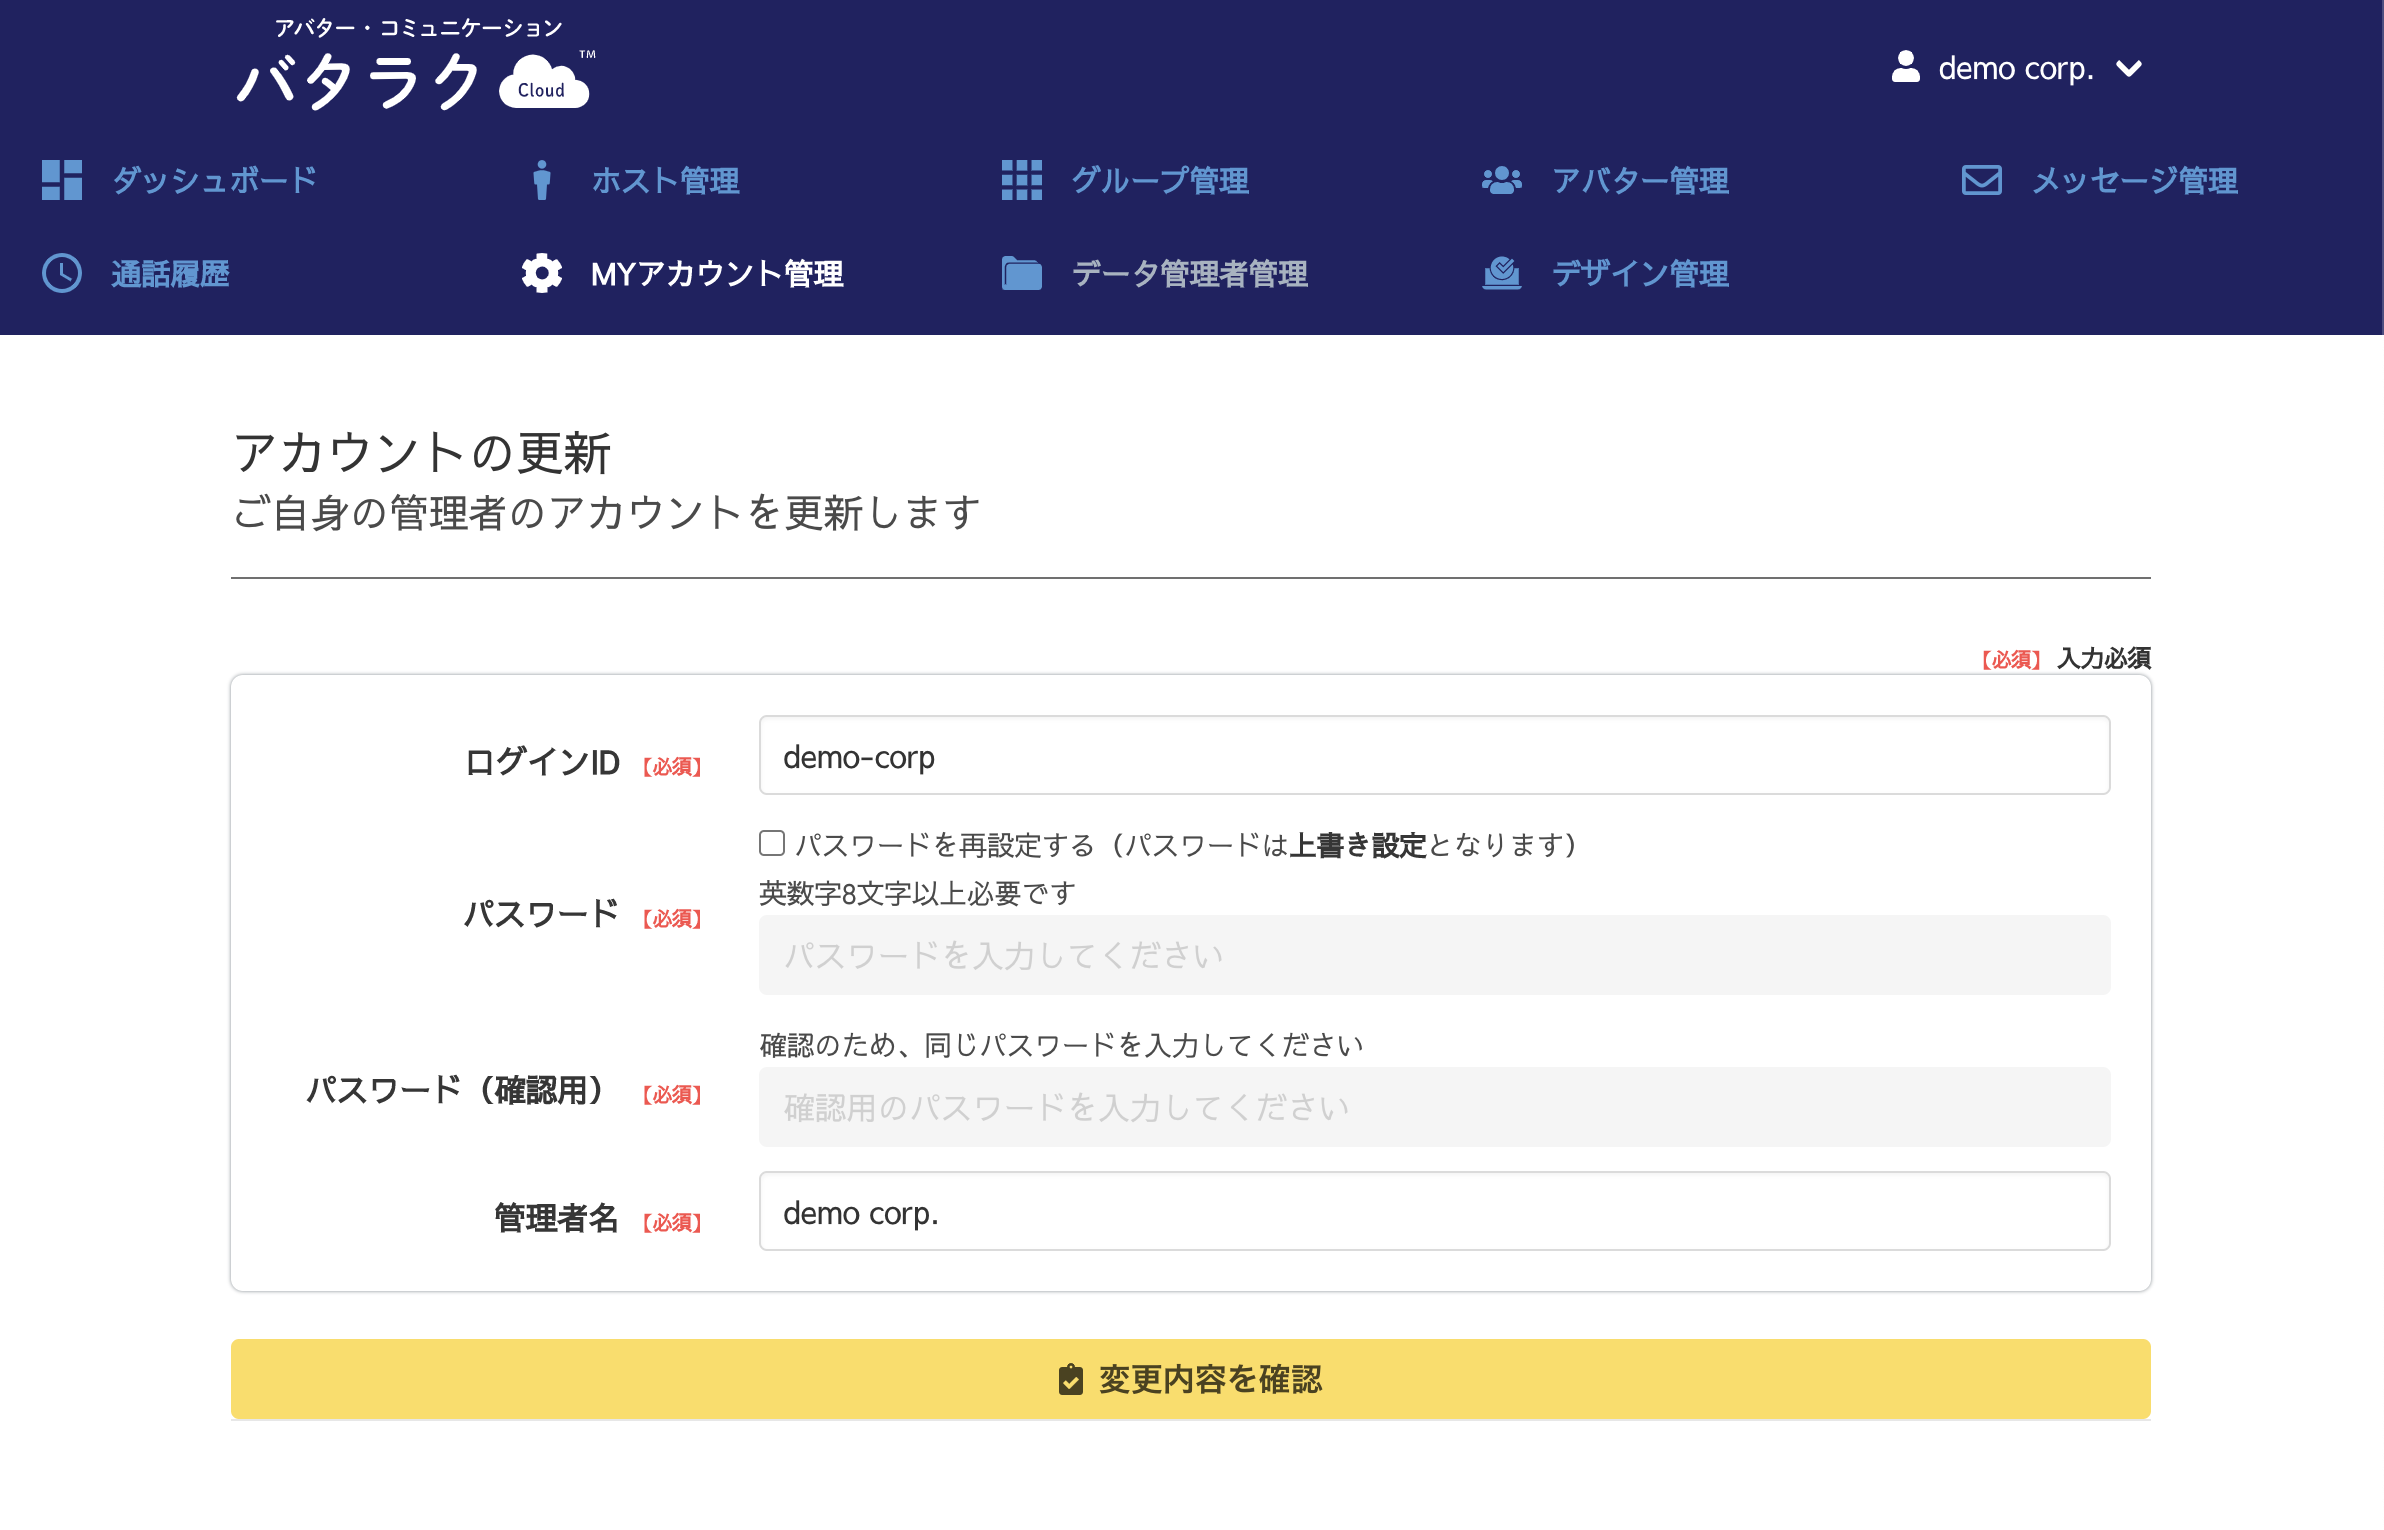This screenshot has width=2384, height=1530.
Task: Enable the password reset checkbox
Action: point(772,843)
